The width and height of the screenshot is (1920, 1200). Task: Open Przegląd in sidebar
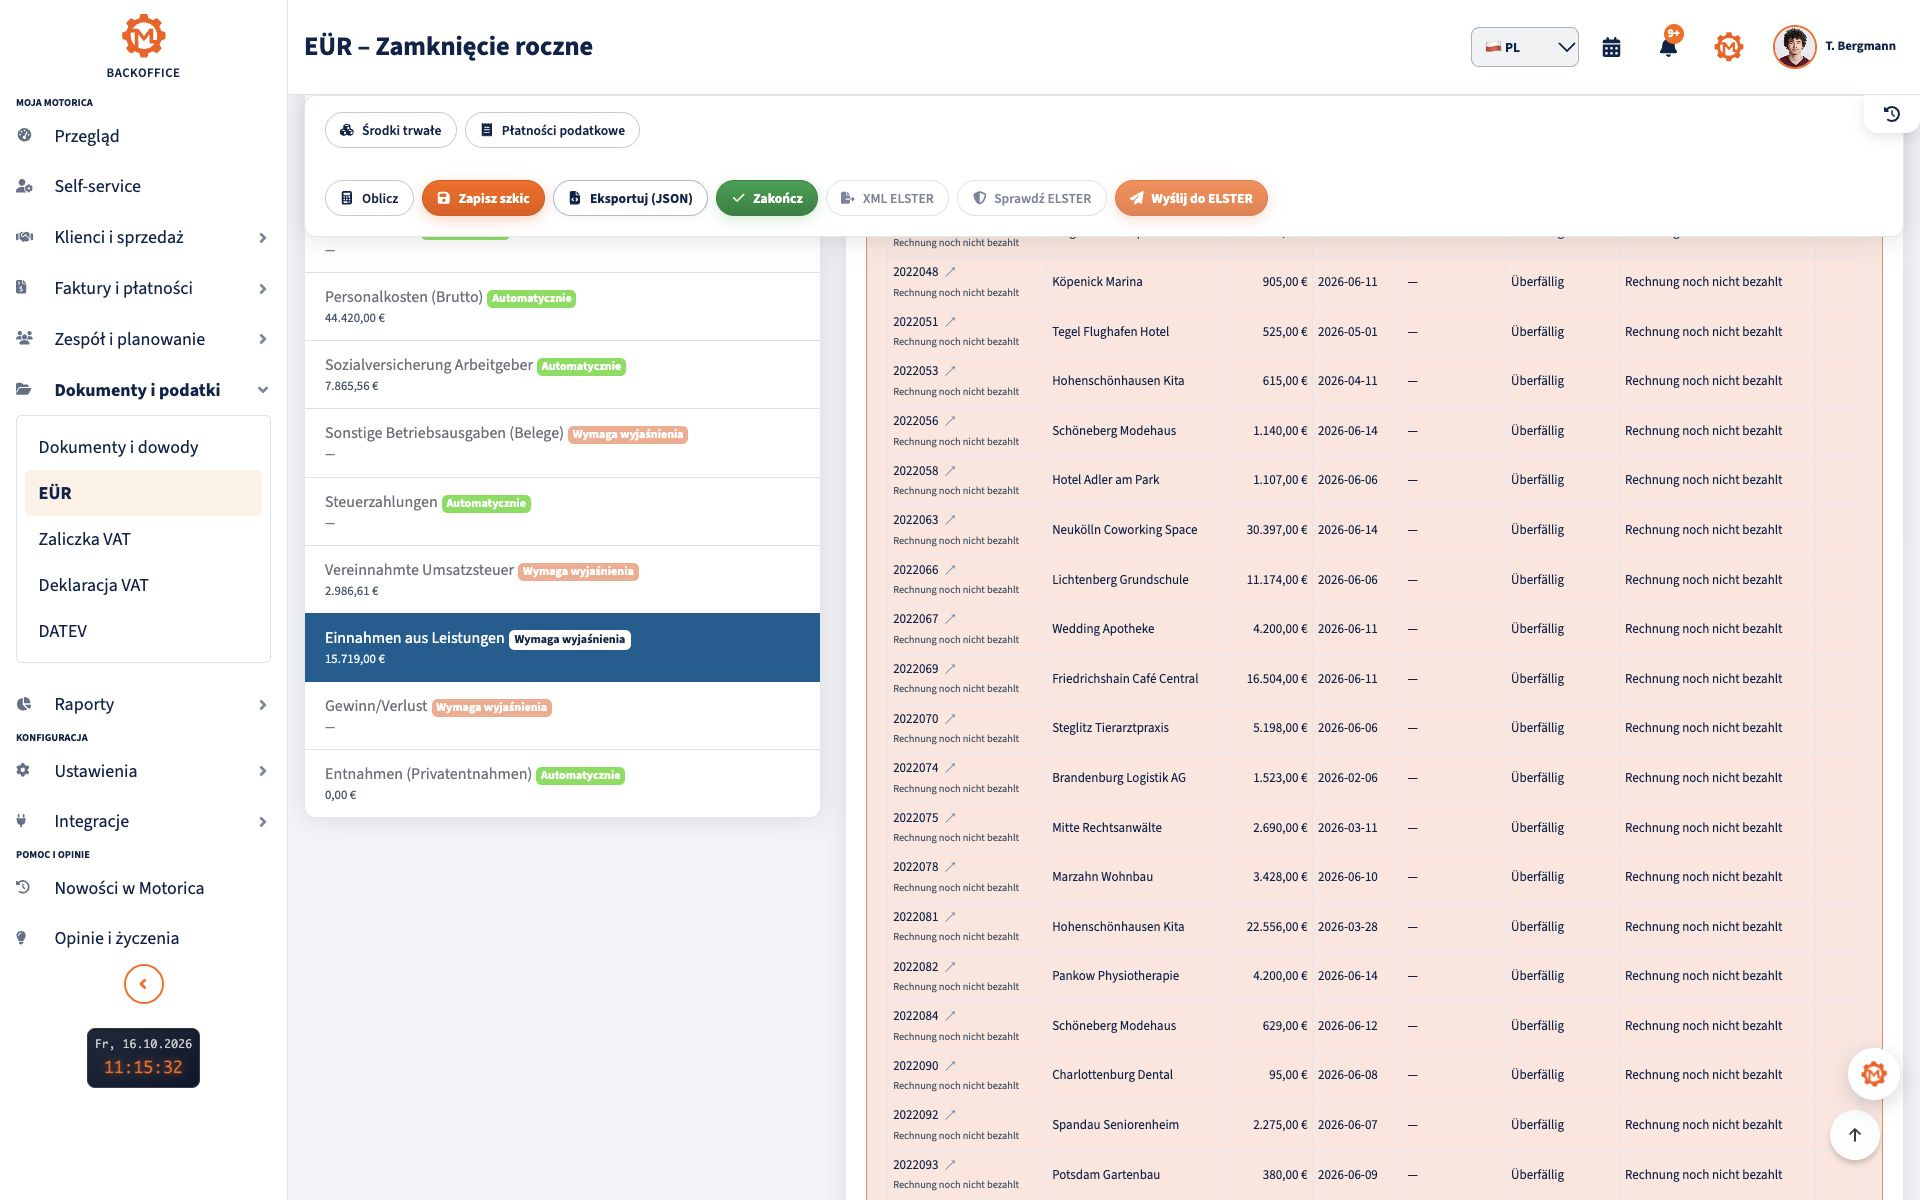click(143, 136)
